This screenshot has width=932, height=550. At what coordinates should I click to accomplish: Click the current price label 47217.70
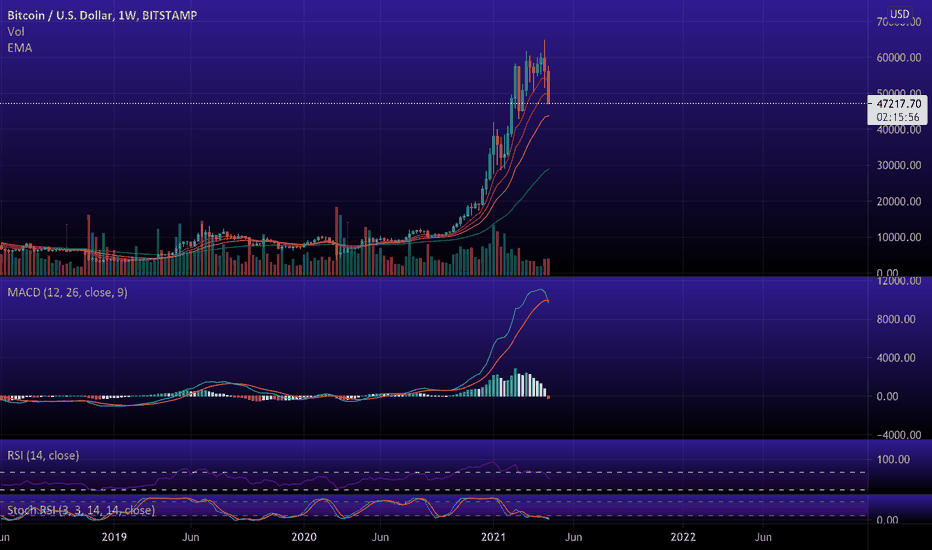tap(898, 103)
